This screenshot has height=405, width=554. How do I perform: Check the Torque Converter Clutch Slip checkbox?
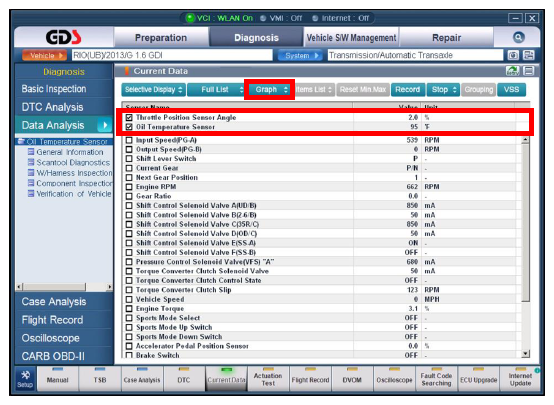tap(129, 290)
